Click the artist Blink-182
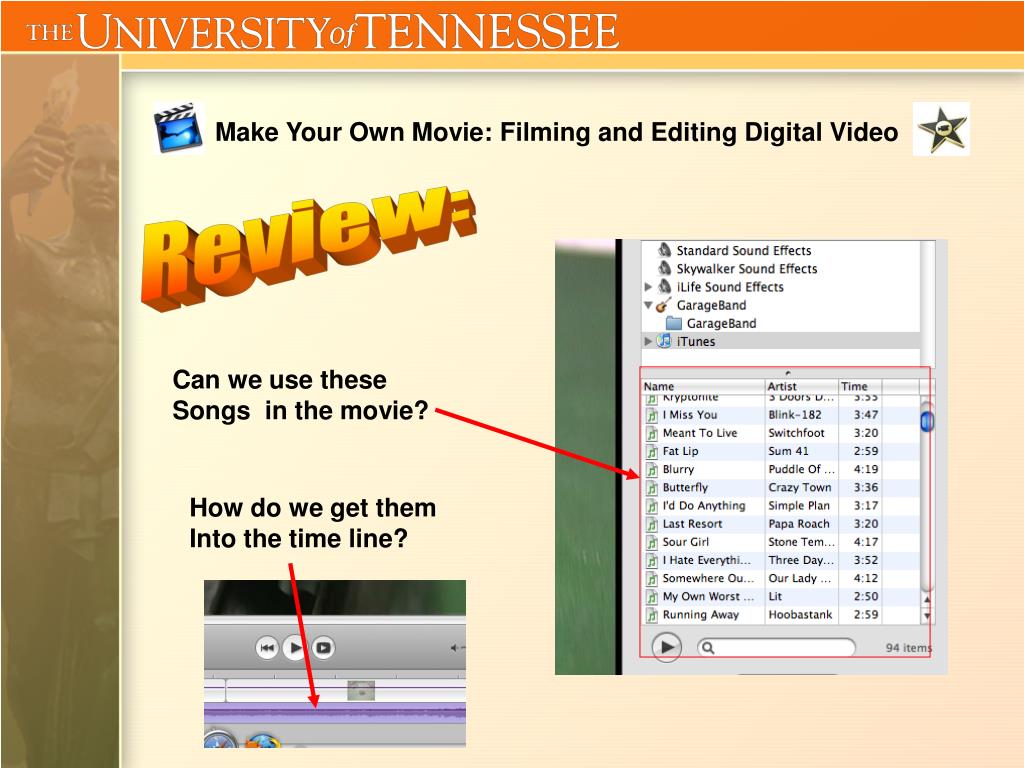This screenshot has height=768, width=1024. 795,415
